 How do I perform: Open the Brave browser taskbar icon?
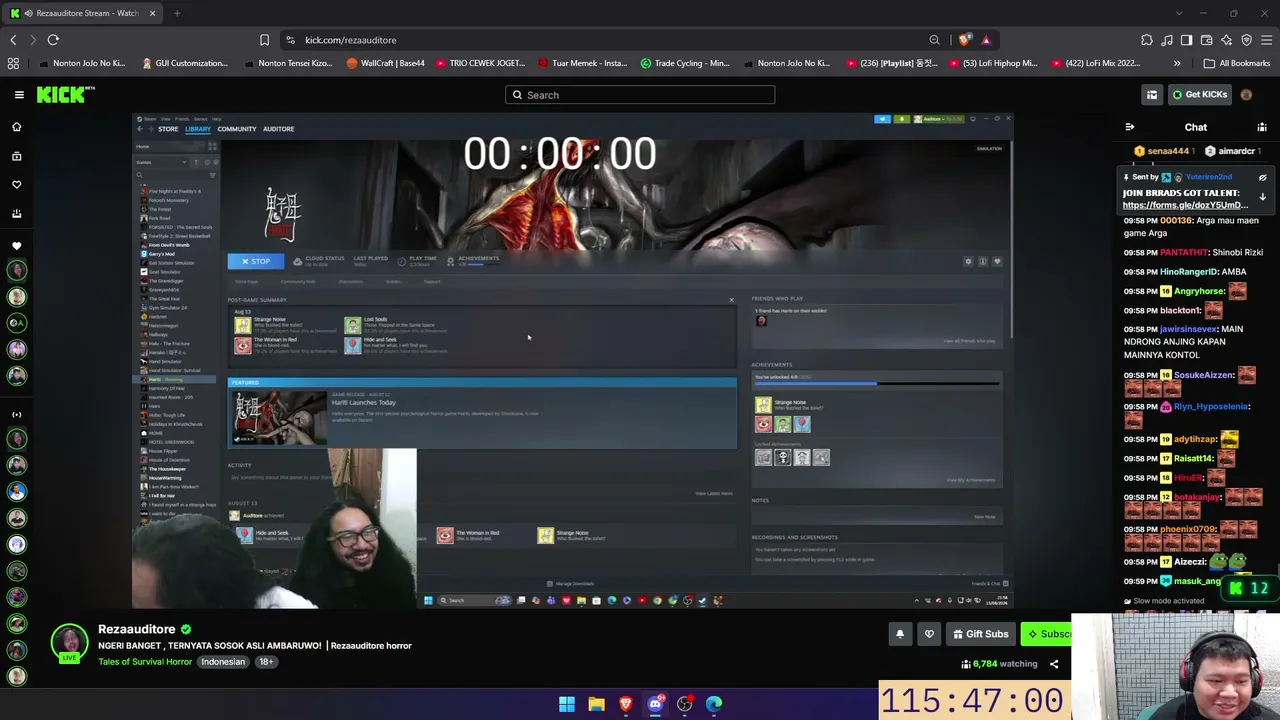(x=626, y=704)
